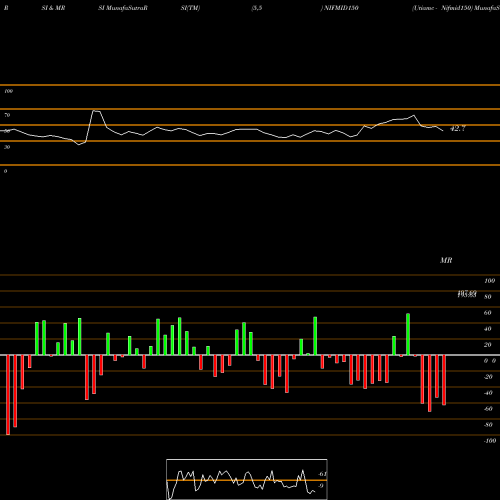This screenshot has height=500, width=500.
Task: Click the 80 label on the MR axis
Action: click(x=488, y=297)
